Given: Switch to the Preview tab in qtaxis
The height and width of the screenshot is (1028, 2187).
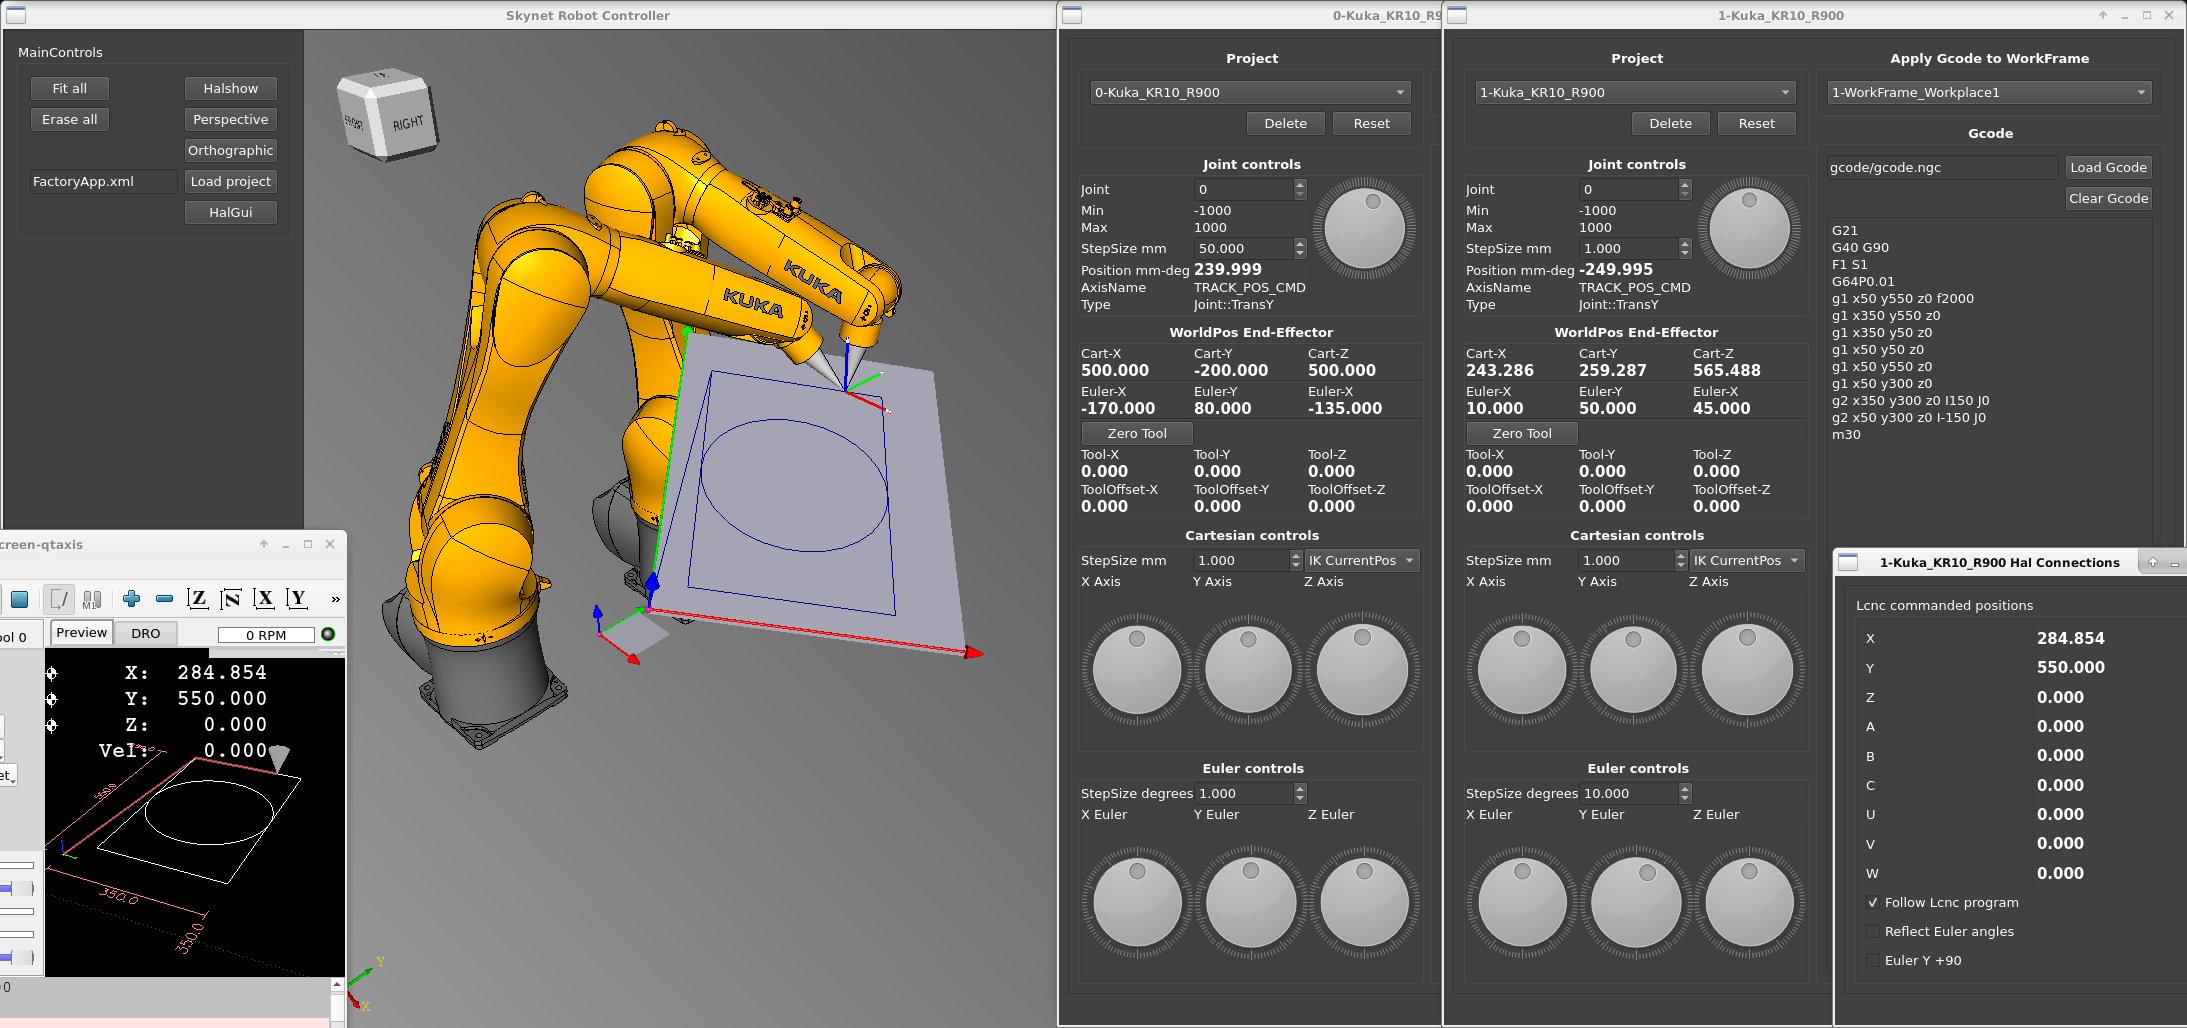Looking at the screenshot, I should pyautogui.click(x=81, y=633).
